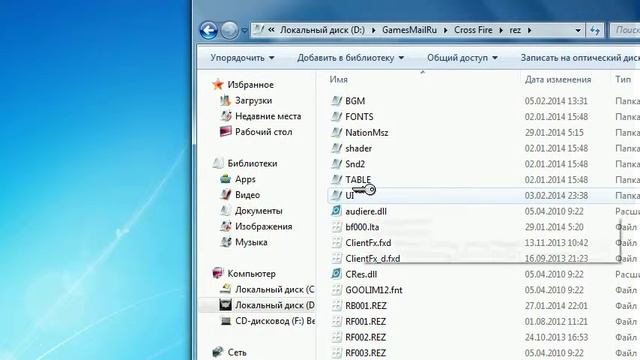Sort by the Имя column header
This screenshot has width=640, height=360.
(x=338, y=80)
